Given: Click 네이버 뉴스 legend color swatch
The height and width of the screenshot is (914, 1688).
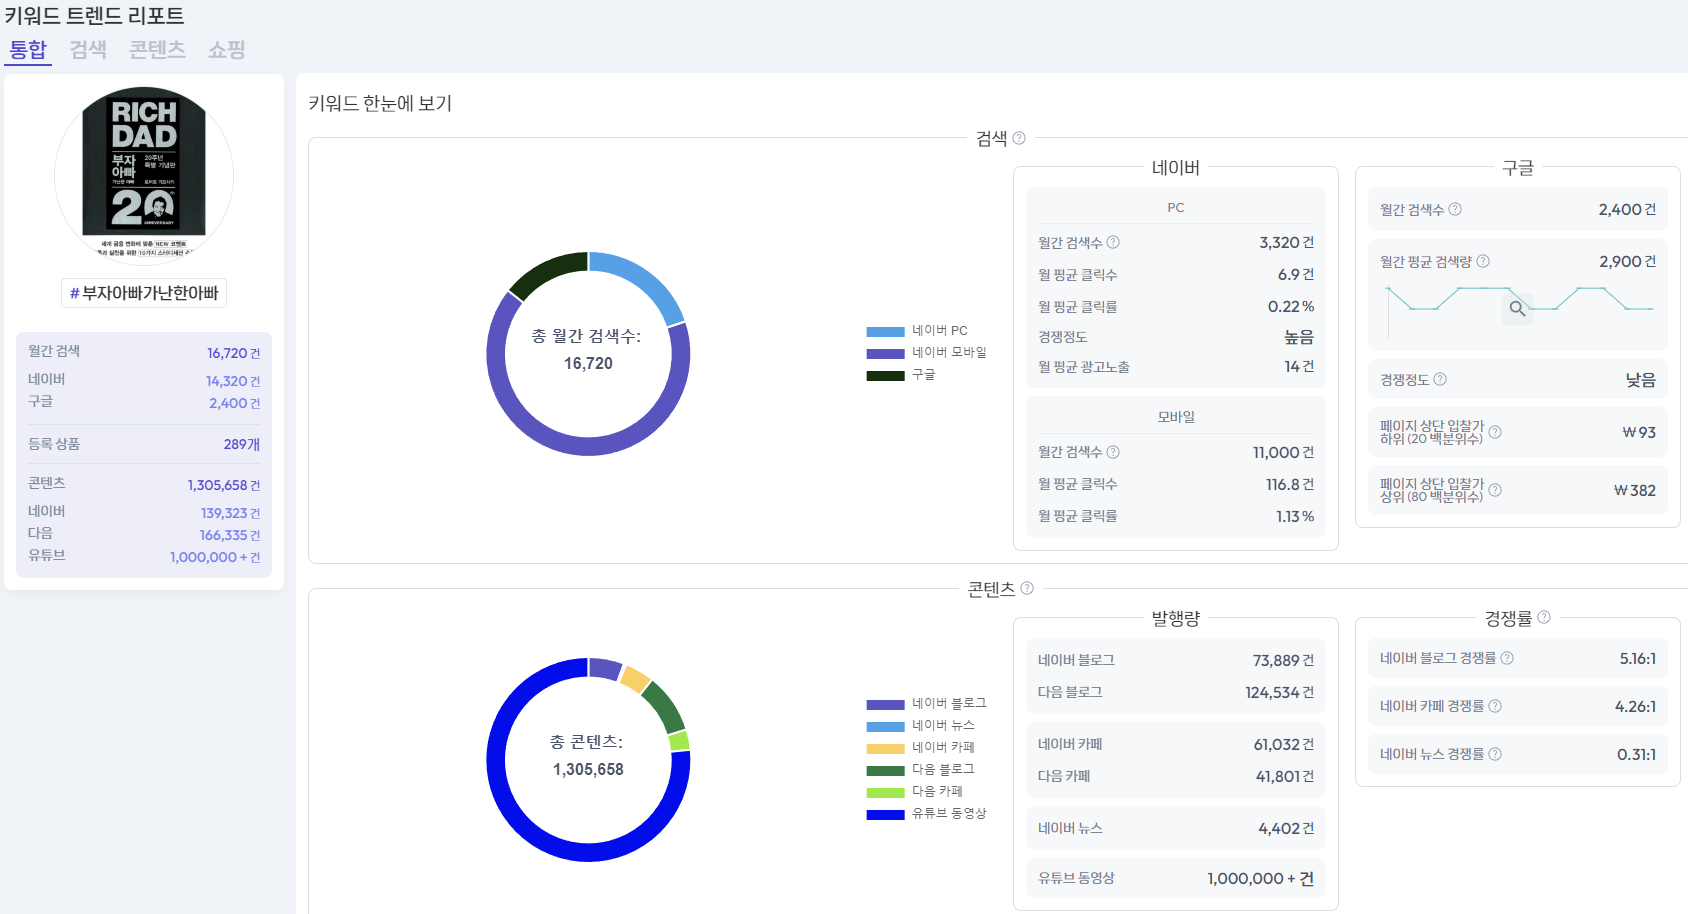Looking at the screenshot, I should coord(885,726).
